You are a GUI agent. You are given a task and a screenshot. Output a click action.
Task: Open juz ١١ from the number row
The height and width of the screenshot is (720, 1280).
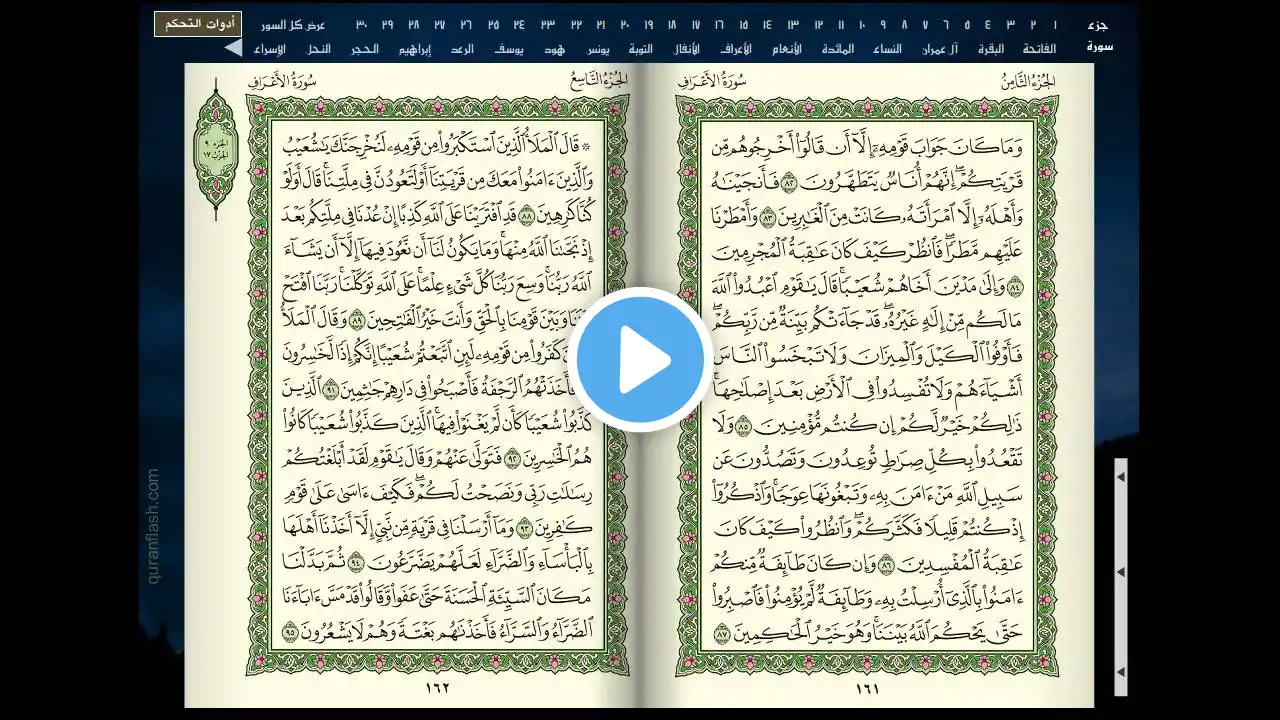tap(841, 24)
